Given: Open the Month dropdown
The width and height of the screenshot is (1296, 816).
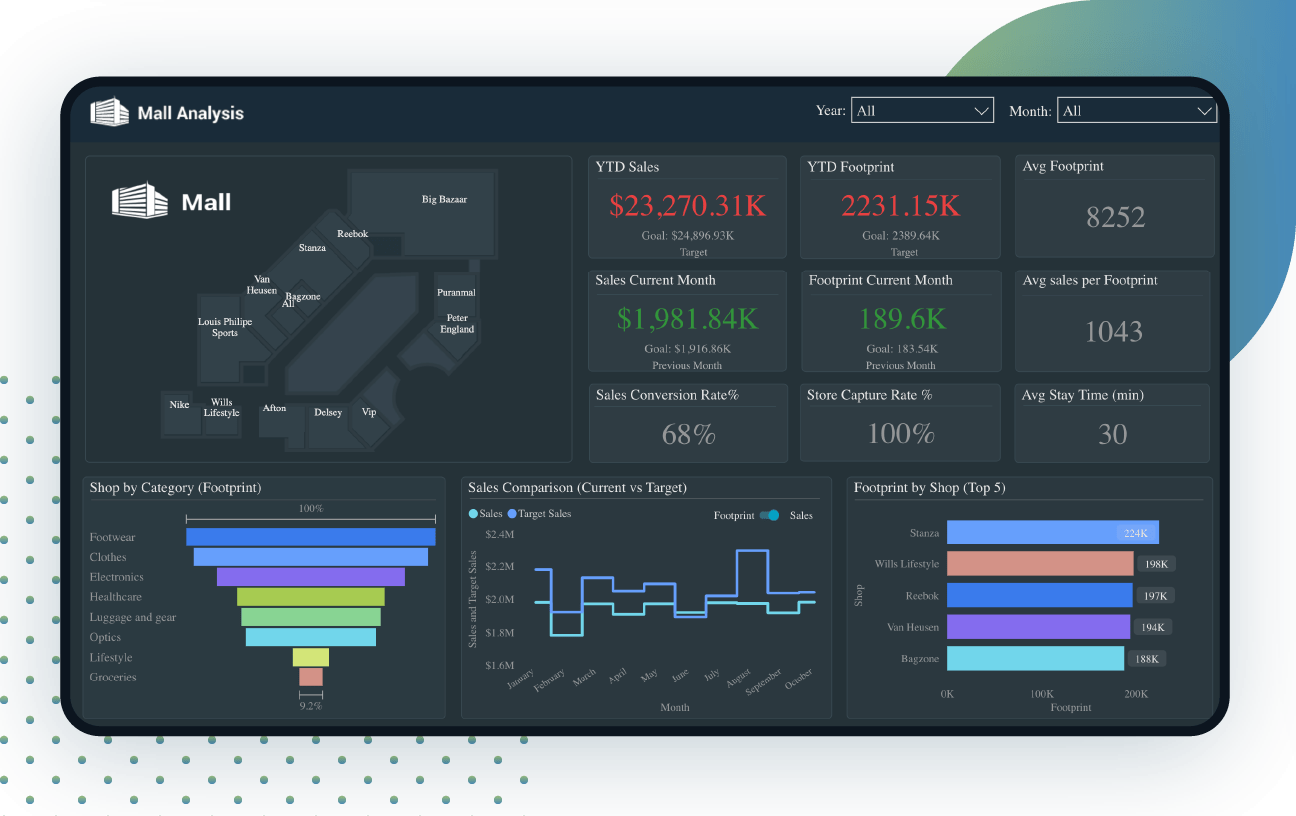Looking at the screenshot, I should 1137,111.
